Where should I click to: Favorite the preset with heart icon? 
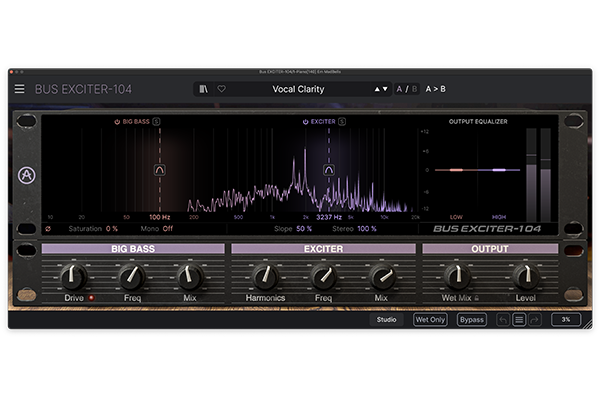coord(221,88)
